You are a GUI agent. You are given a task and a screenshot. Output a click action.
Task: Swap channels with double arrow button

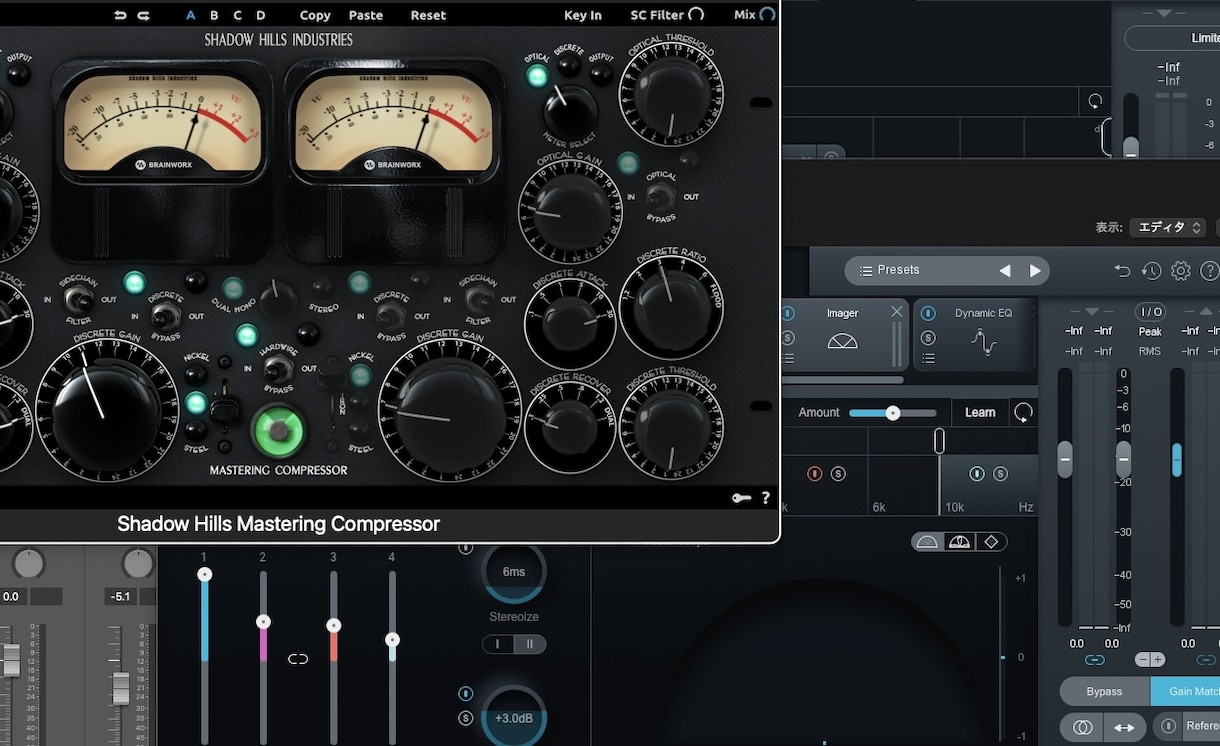(1124, 727)
